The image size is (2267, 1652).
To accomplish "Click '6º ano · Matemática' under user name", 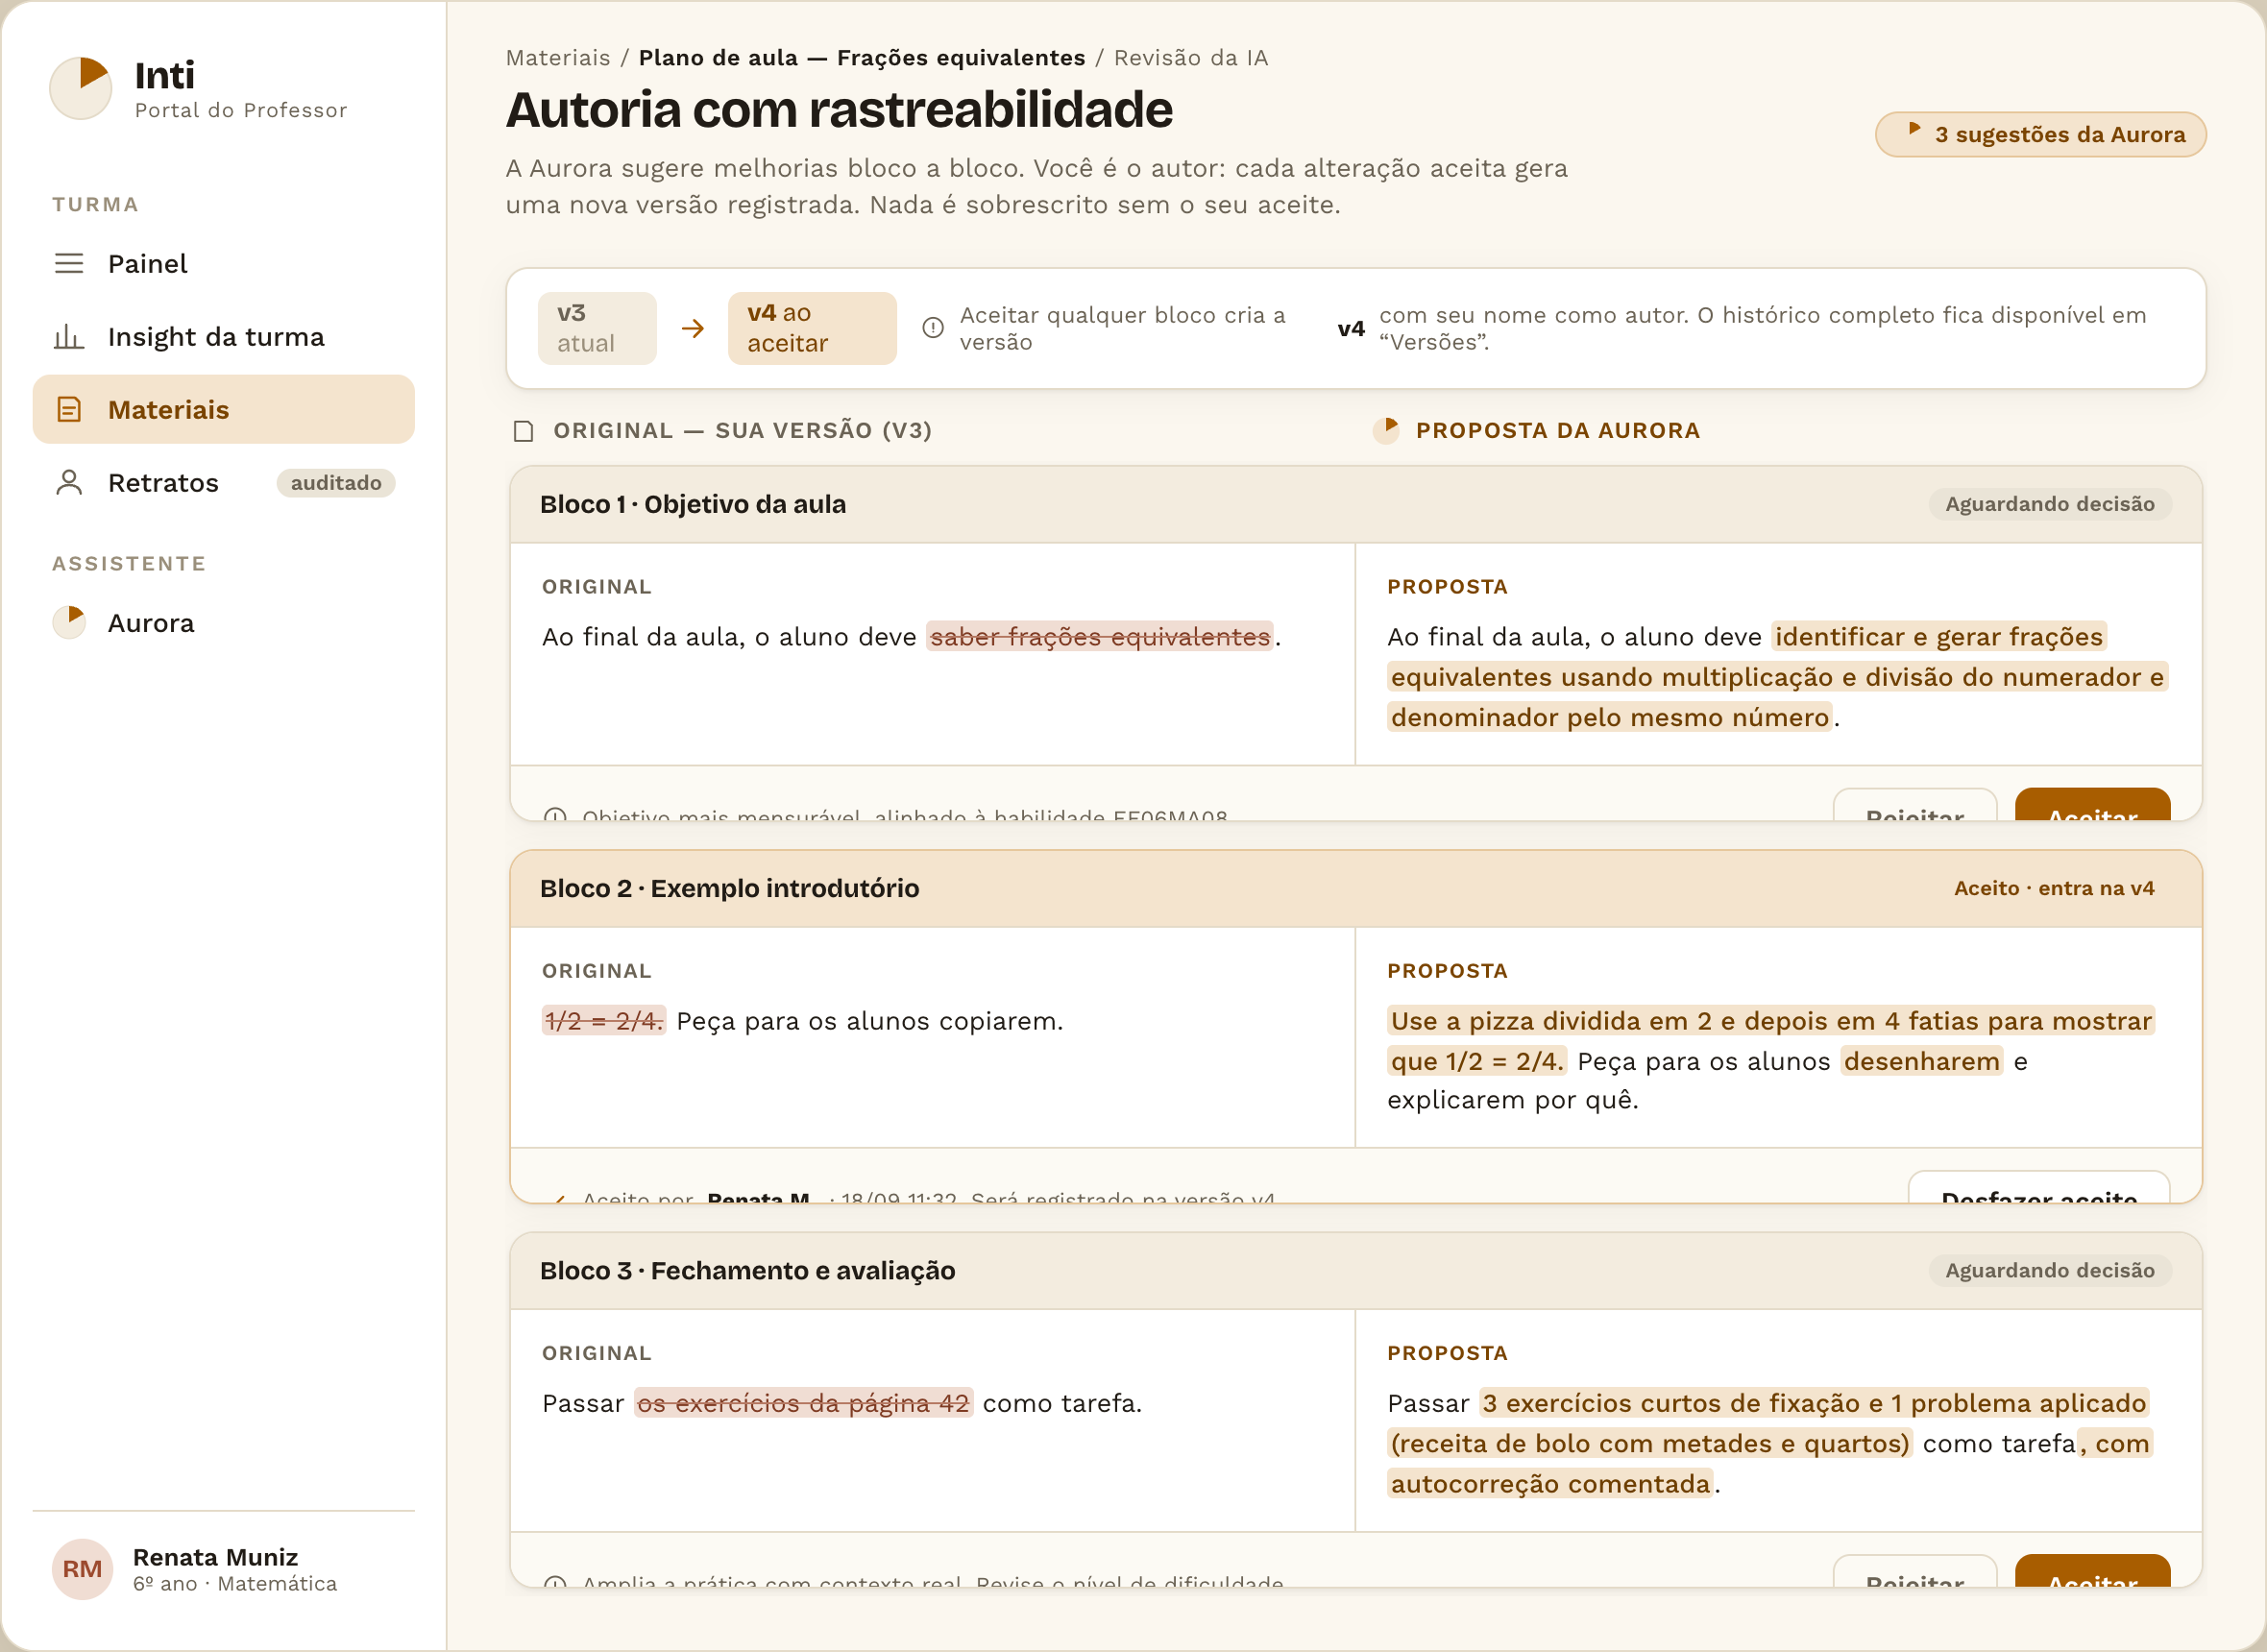I will (x=235, y=1583).
